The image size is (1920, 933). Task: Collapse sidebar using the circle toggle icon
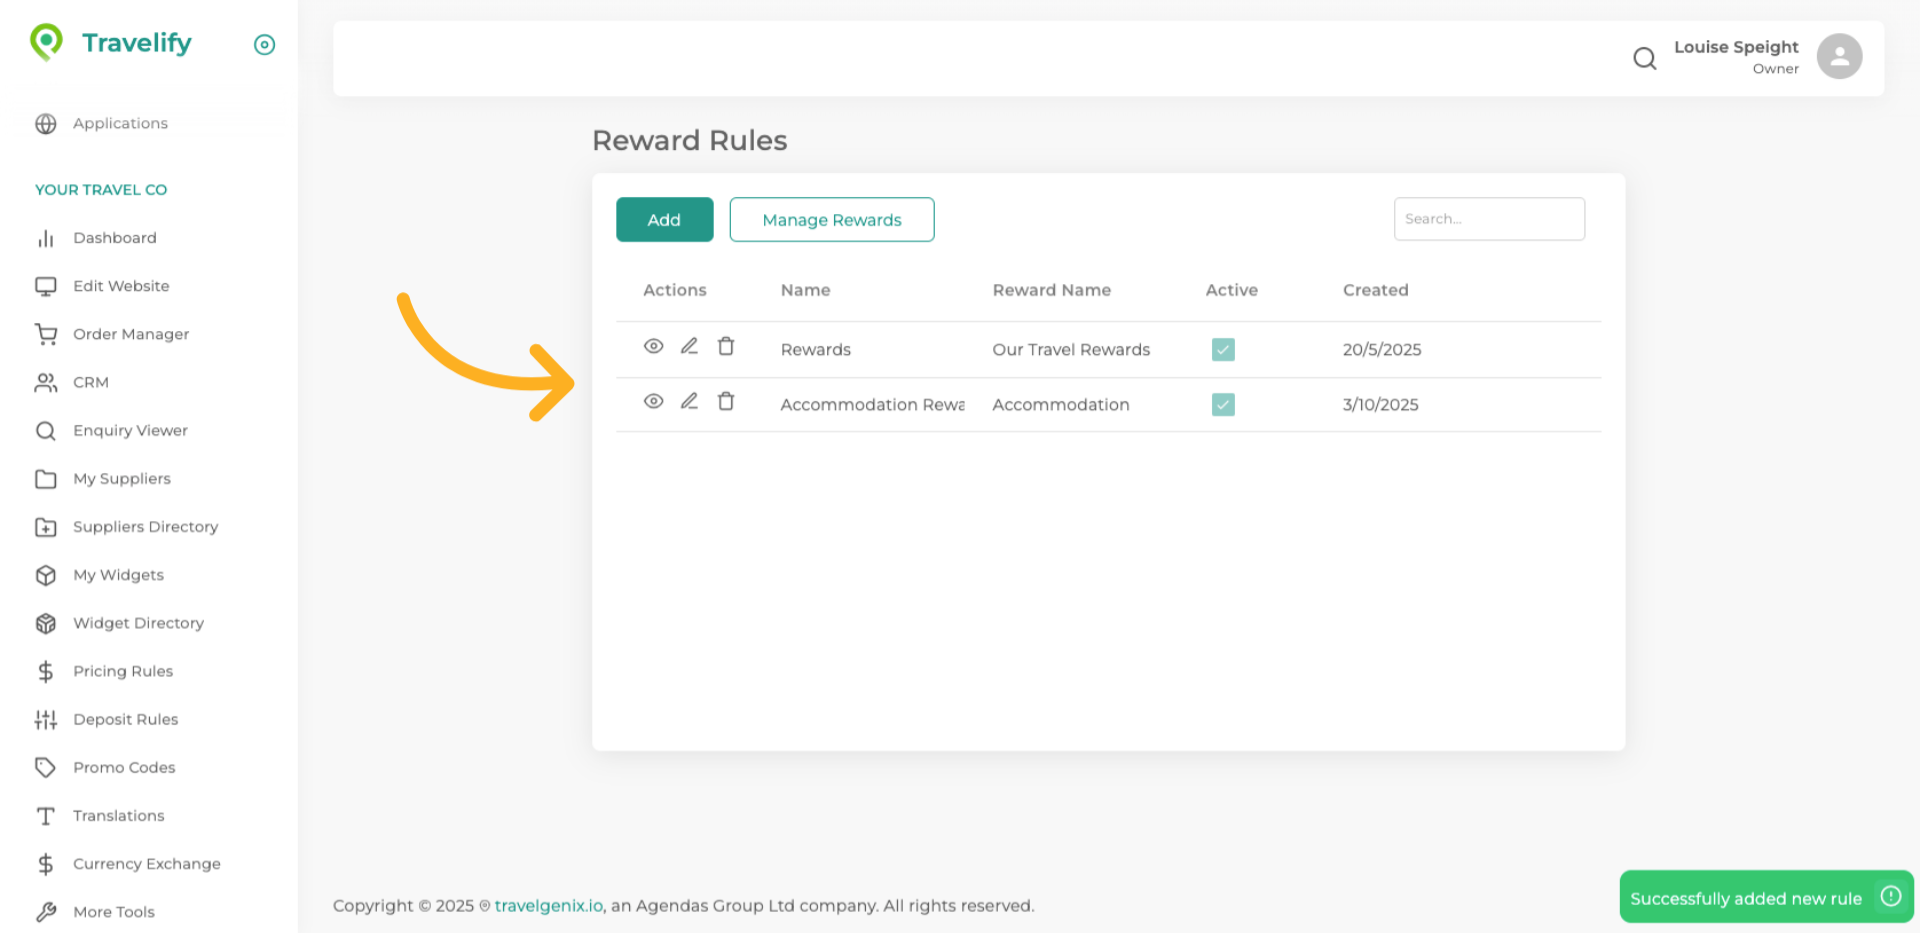pos(264,44)
